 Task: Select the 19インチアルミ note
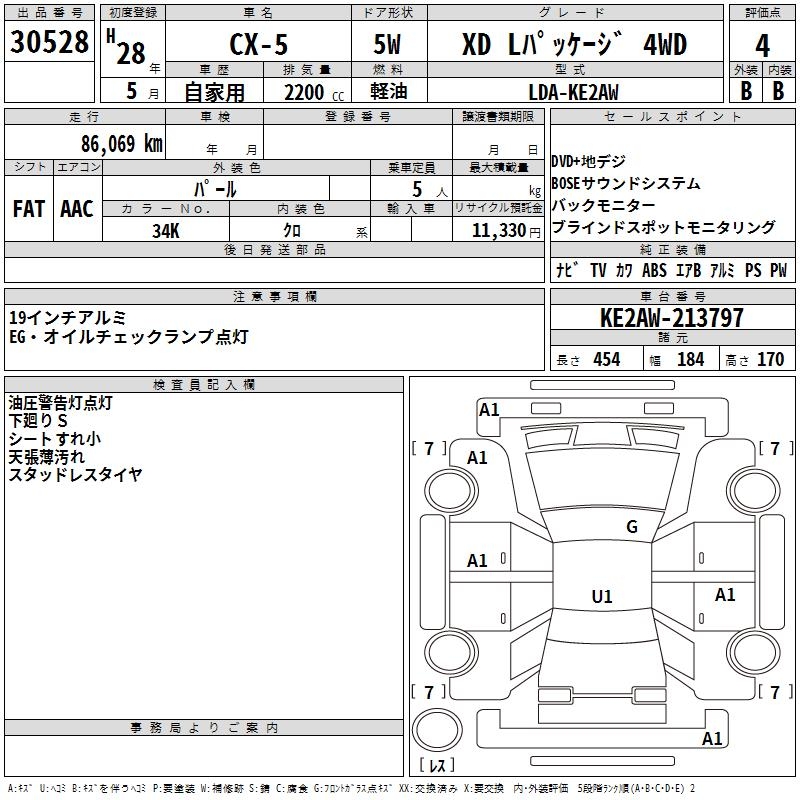coord(67,318)
